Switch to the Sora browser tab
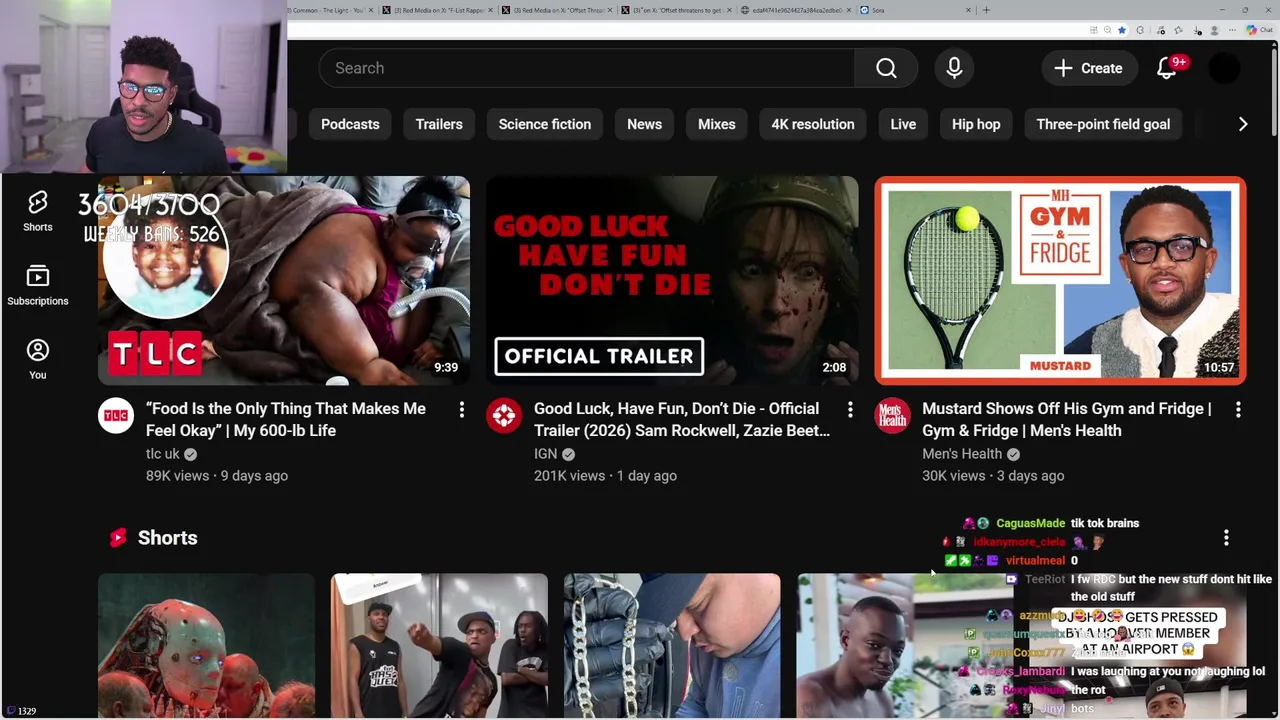Viewport: 1280px width, 720px height. tap(914, 10)
